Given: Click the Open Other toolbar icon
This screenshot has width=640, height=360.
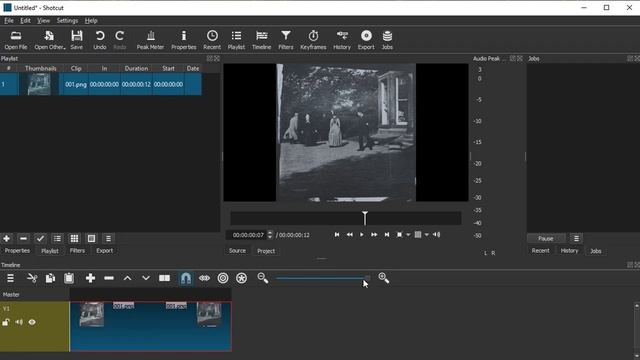Looking at the screenshot, I should [49, 40].
